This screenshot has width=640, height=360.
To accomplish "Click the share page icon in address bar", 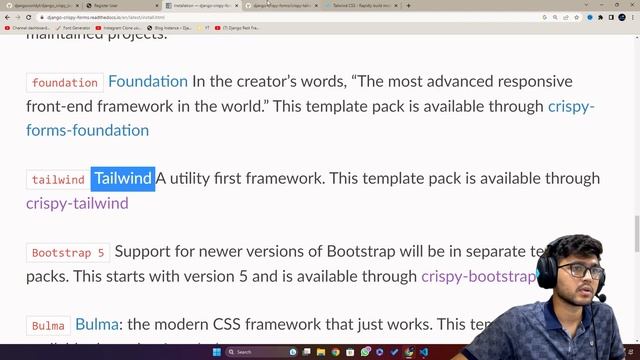I will (566, 18).
